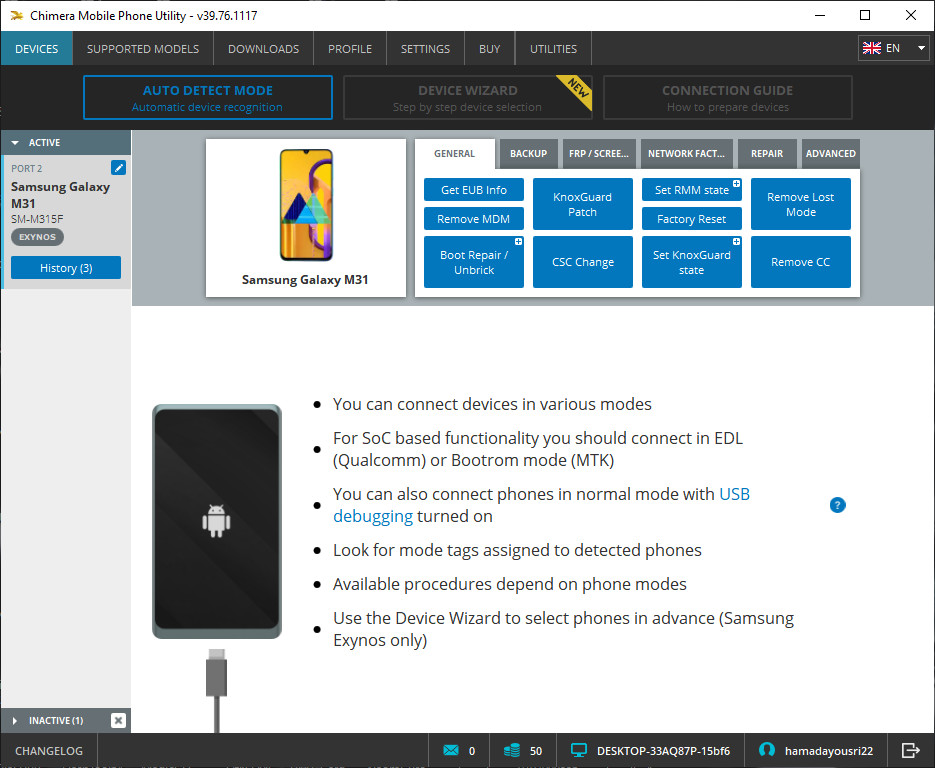Open the messages inbox via the envelope icon
935x768 pixels.
pos(453,750)
